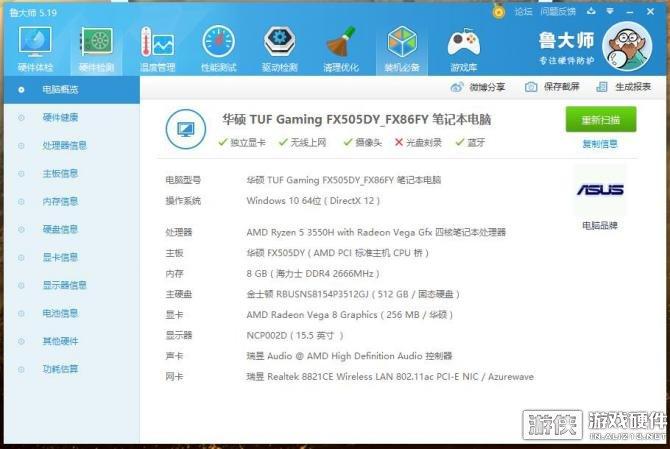The height and width of the screenshot is (449, 670).
Task: Click the 保存截屏 camera screenshot icon
Action: point(530,88)
